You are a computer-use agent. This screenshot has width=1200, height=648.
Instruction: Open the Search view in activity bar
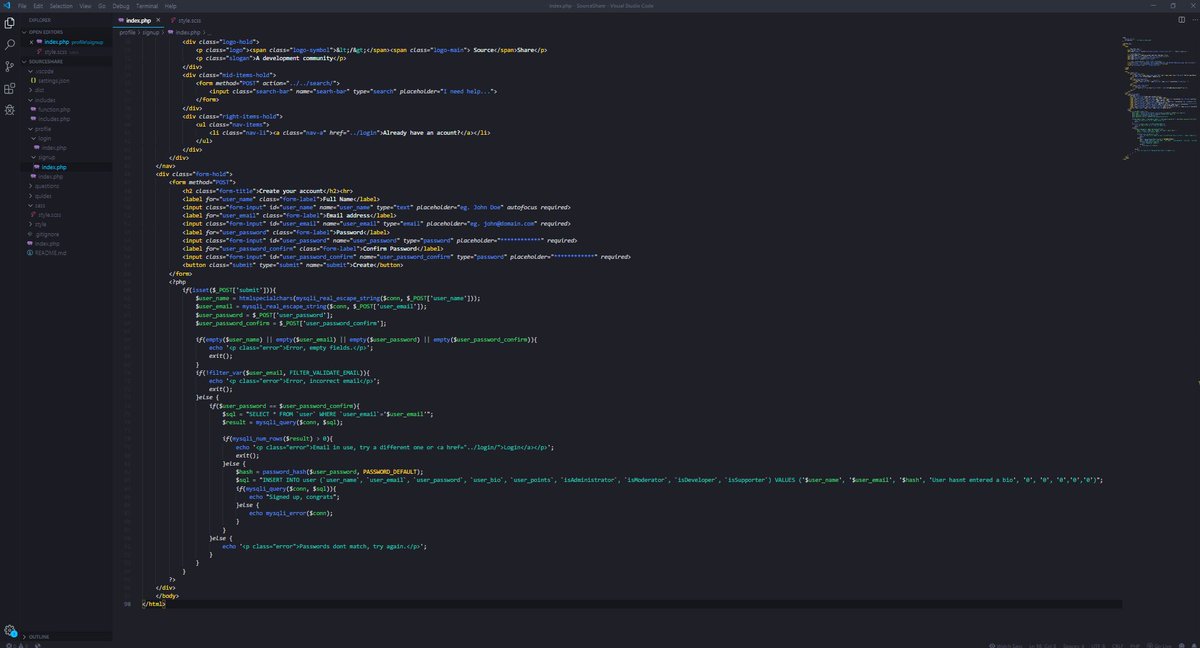tap(10, 45)
